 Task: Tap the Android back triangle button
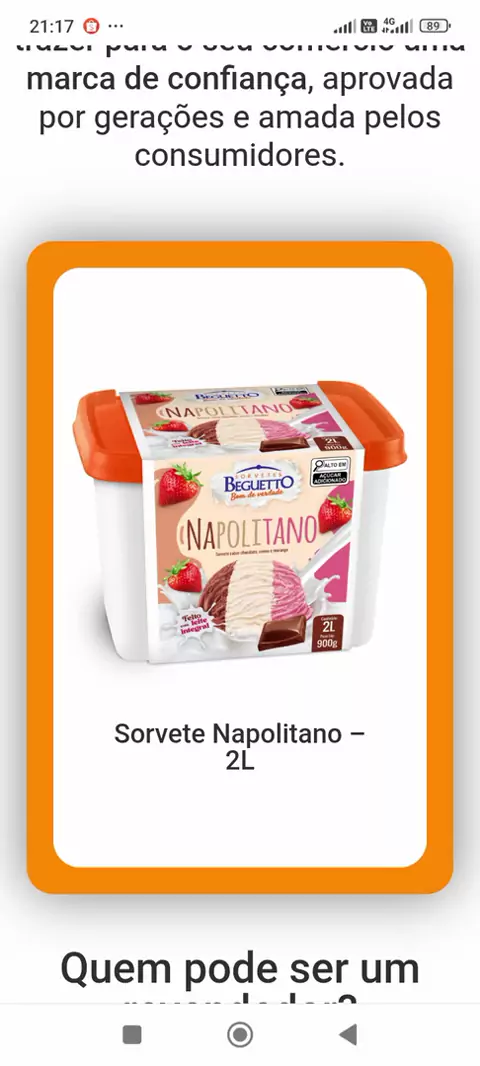click(x=348, y=1035)
